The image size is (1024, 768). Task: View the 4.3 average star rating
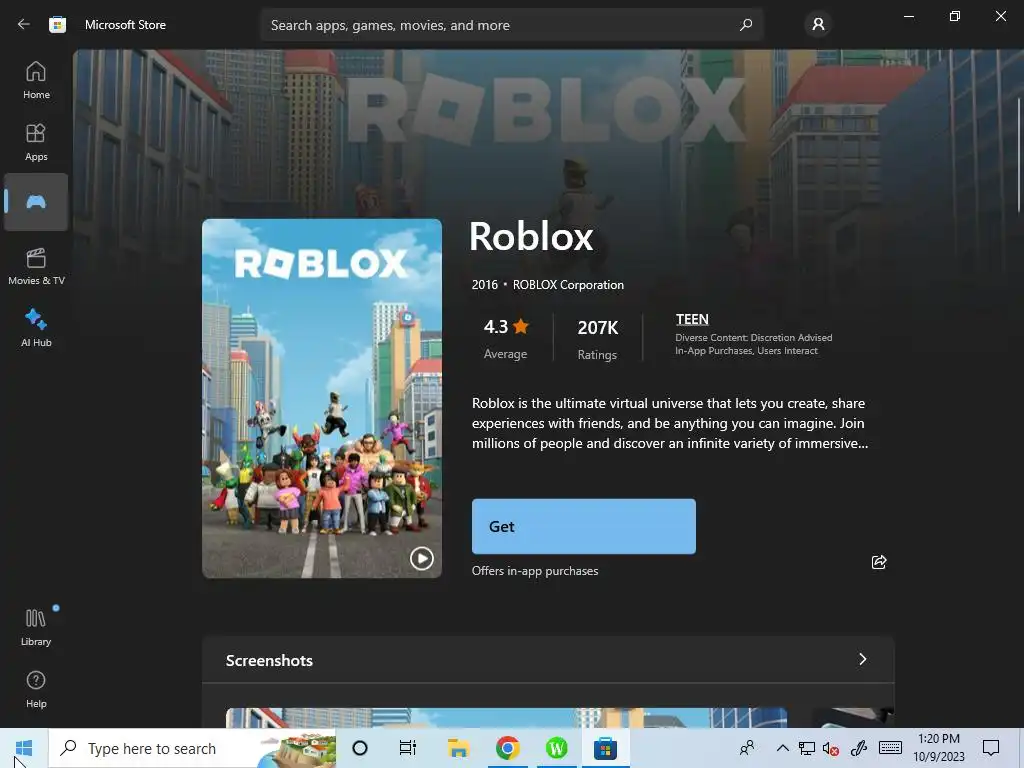(x=505, y=338)
